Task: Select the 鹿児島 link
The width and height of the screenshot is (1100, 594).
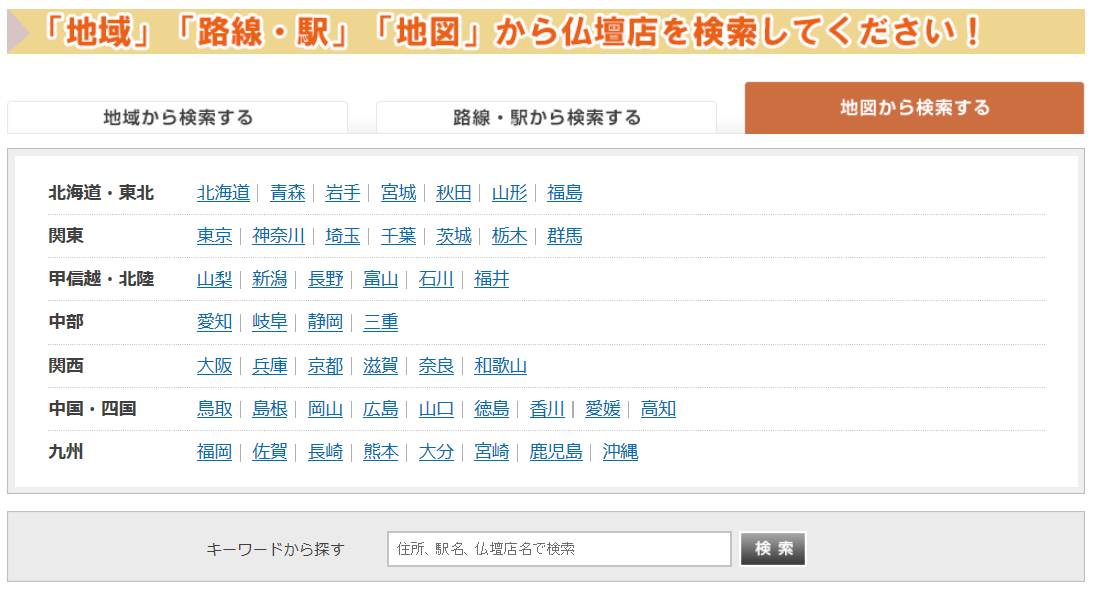Action: (x=556, y=452)
